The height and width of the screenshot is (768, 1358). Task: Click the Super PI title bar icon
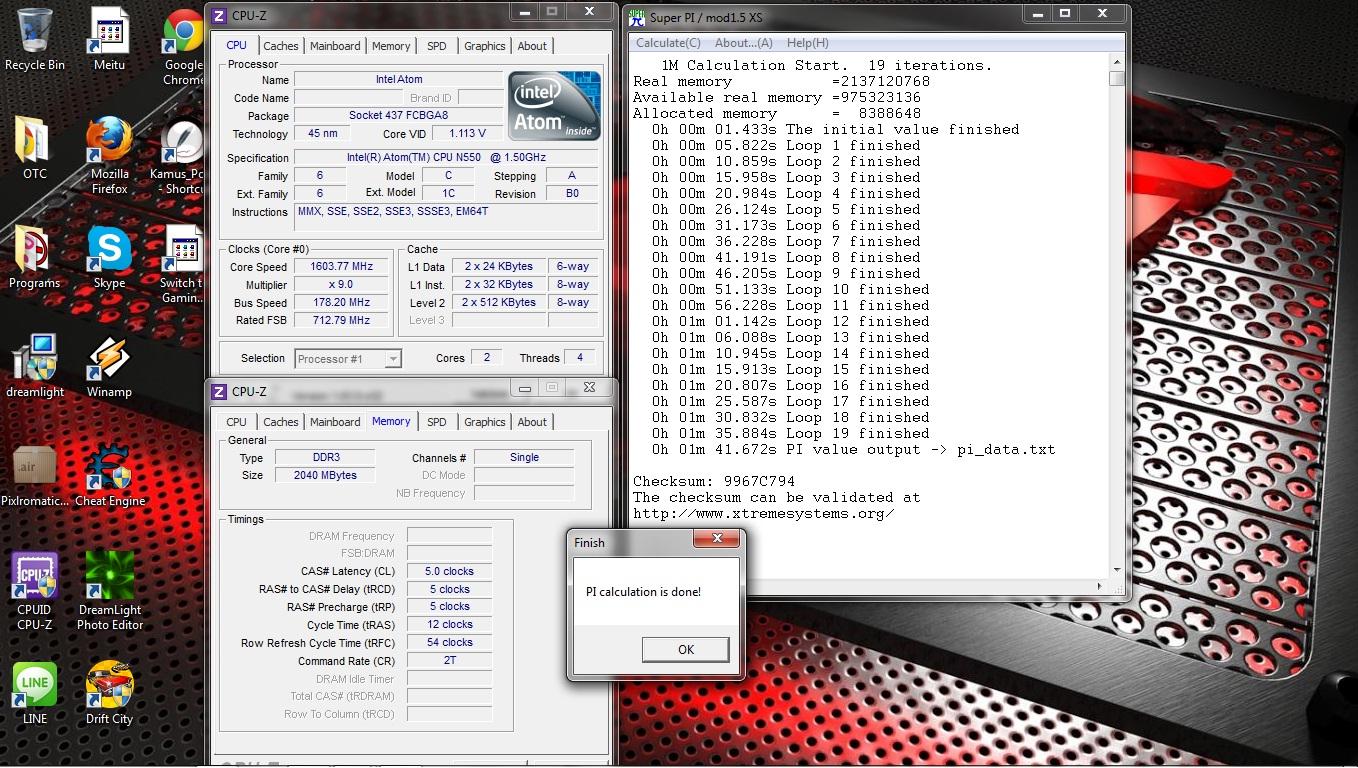636,16
